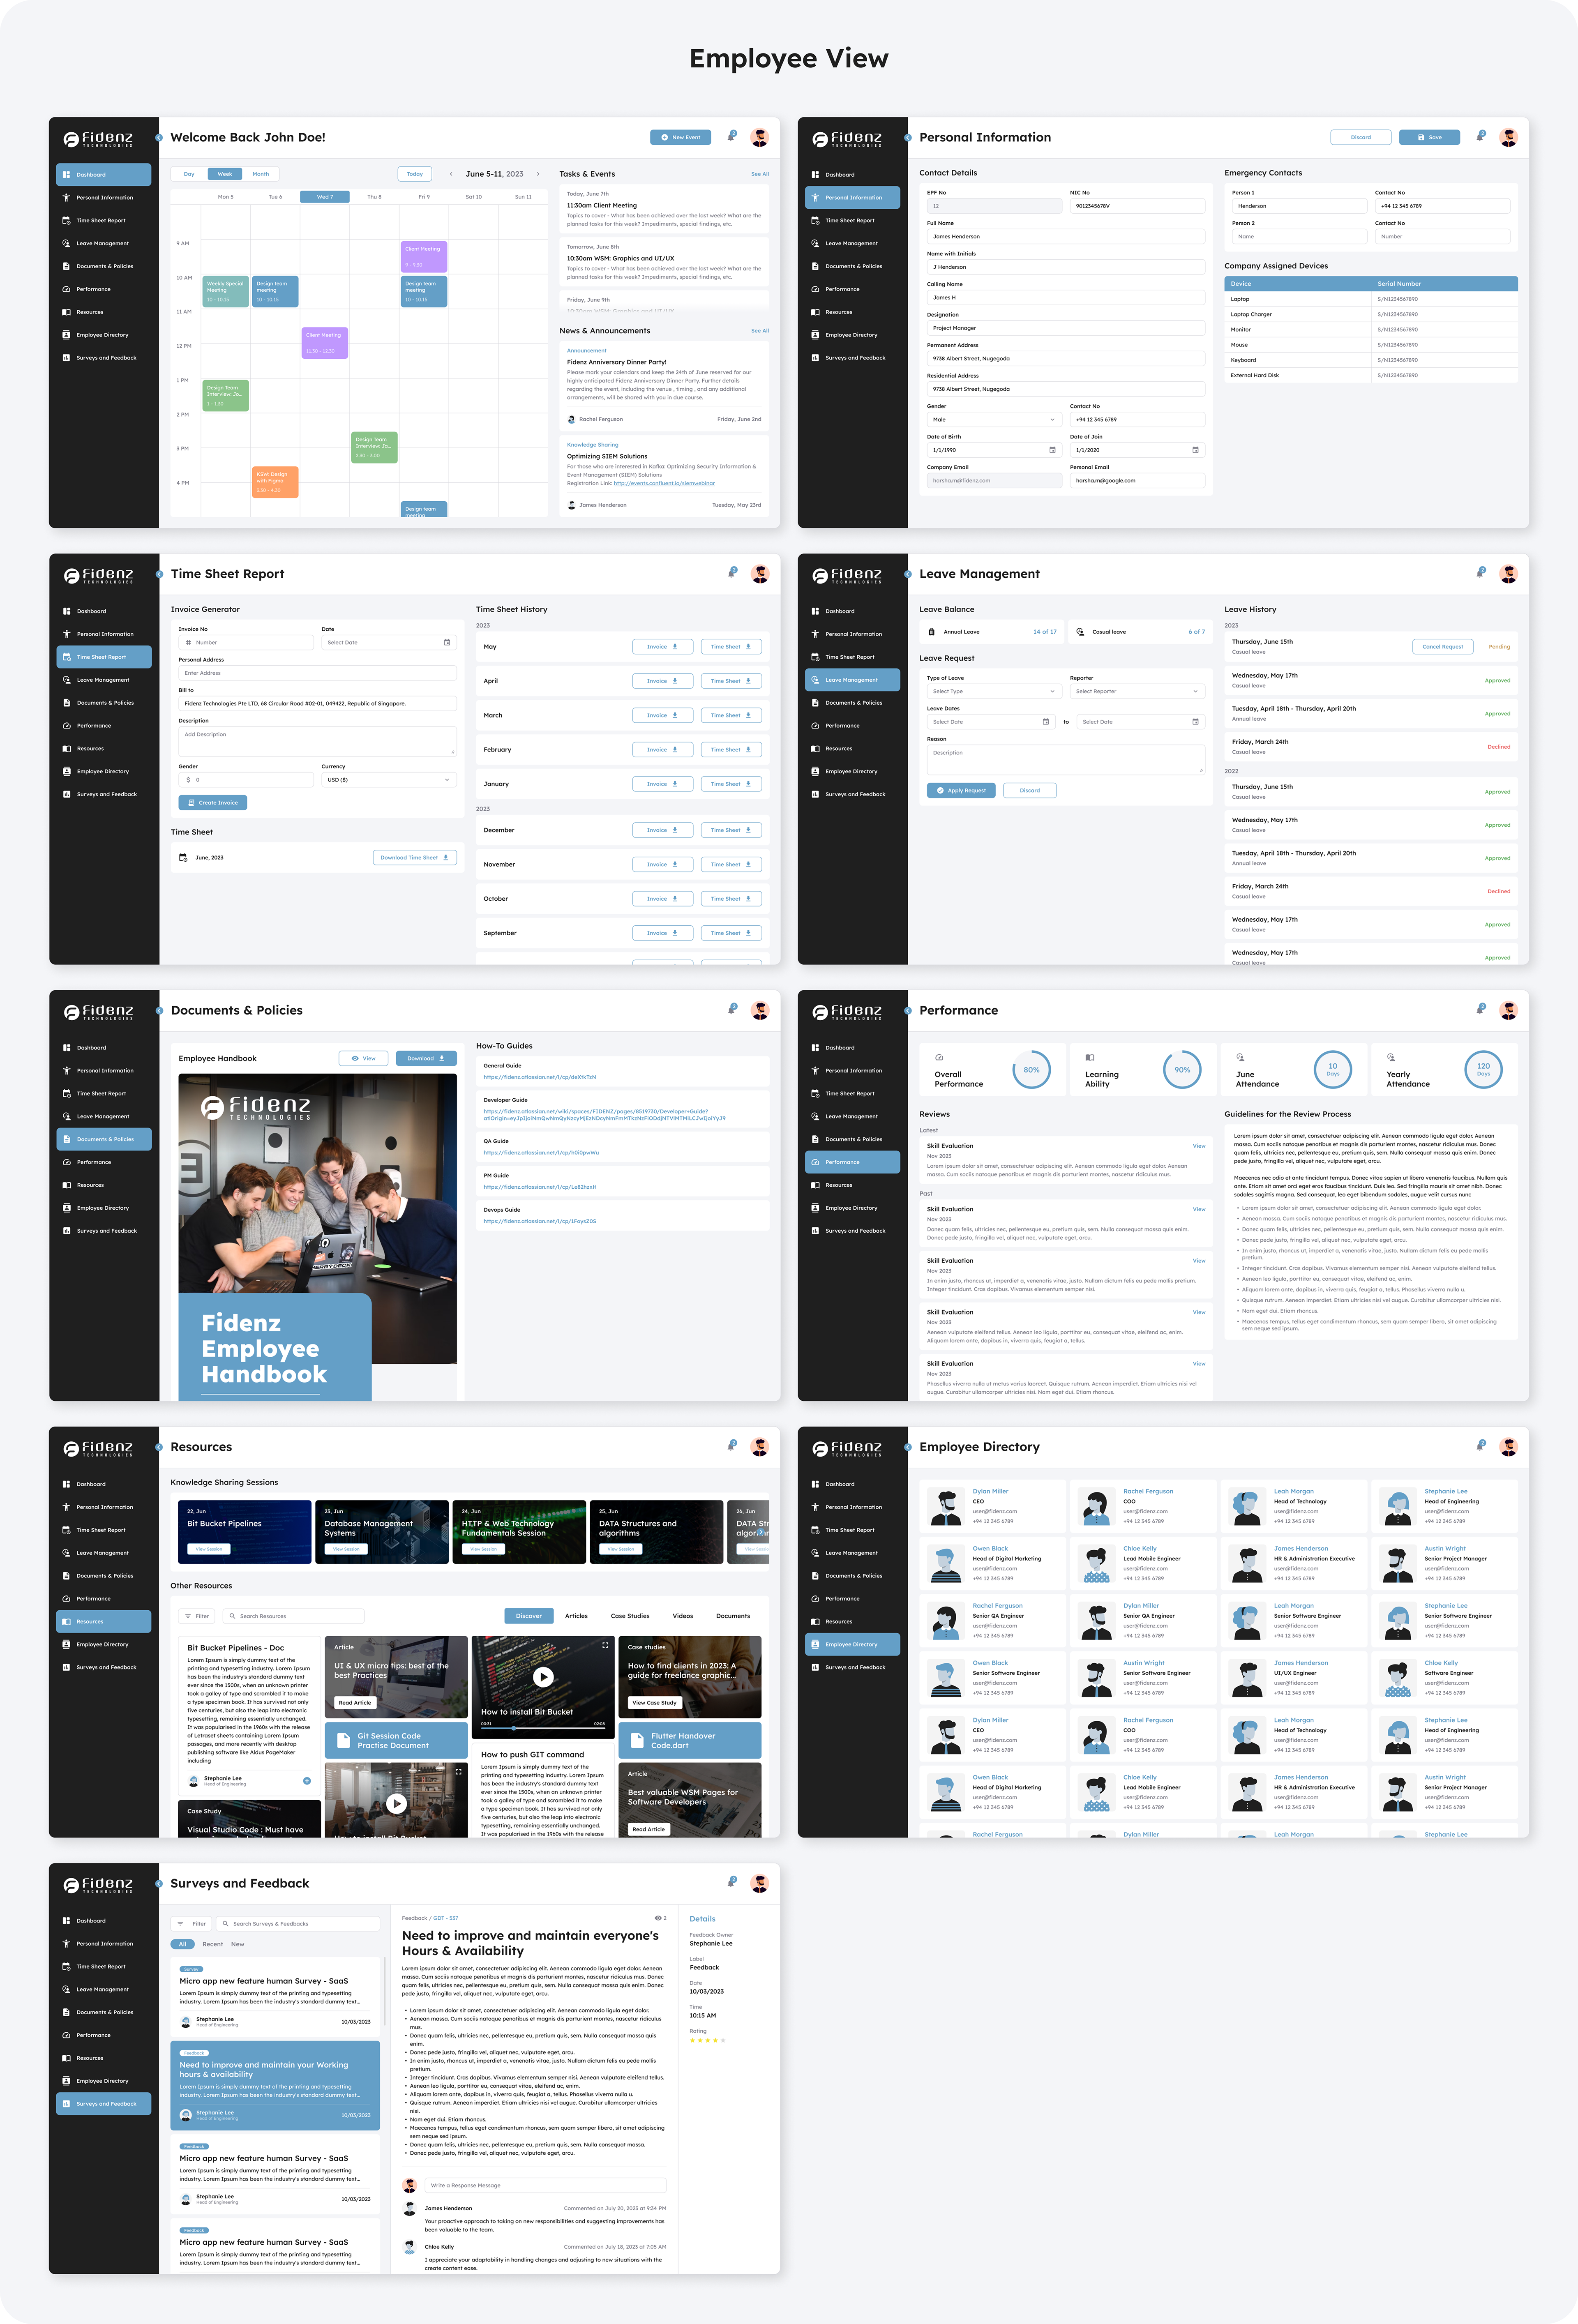Select the Recent filter in Surveys and Feedback

pos(213,1944)
